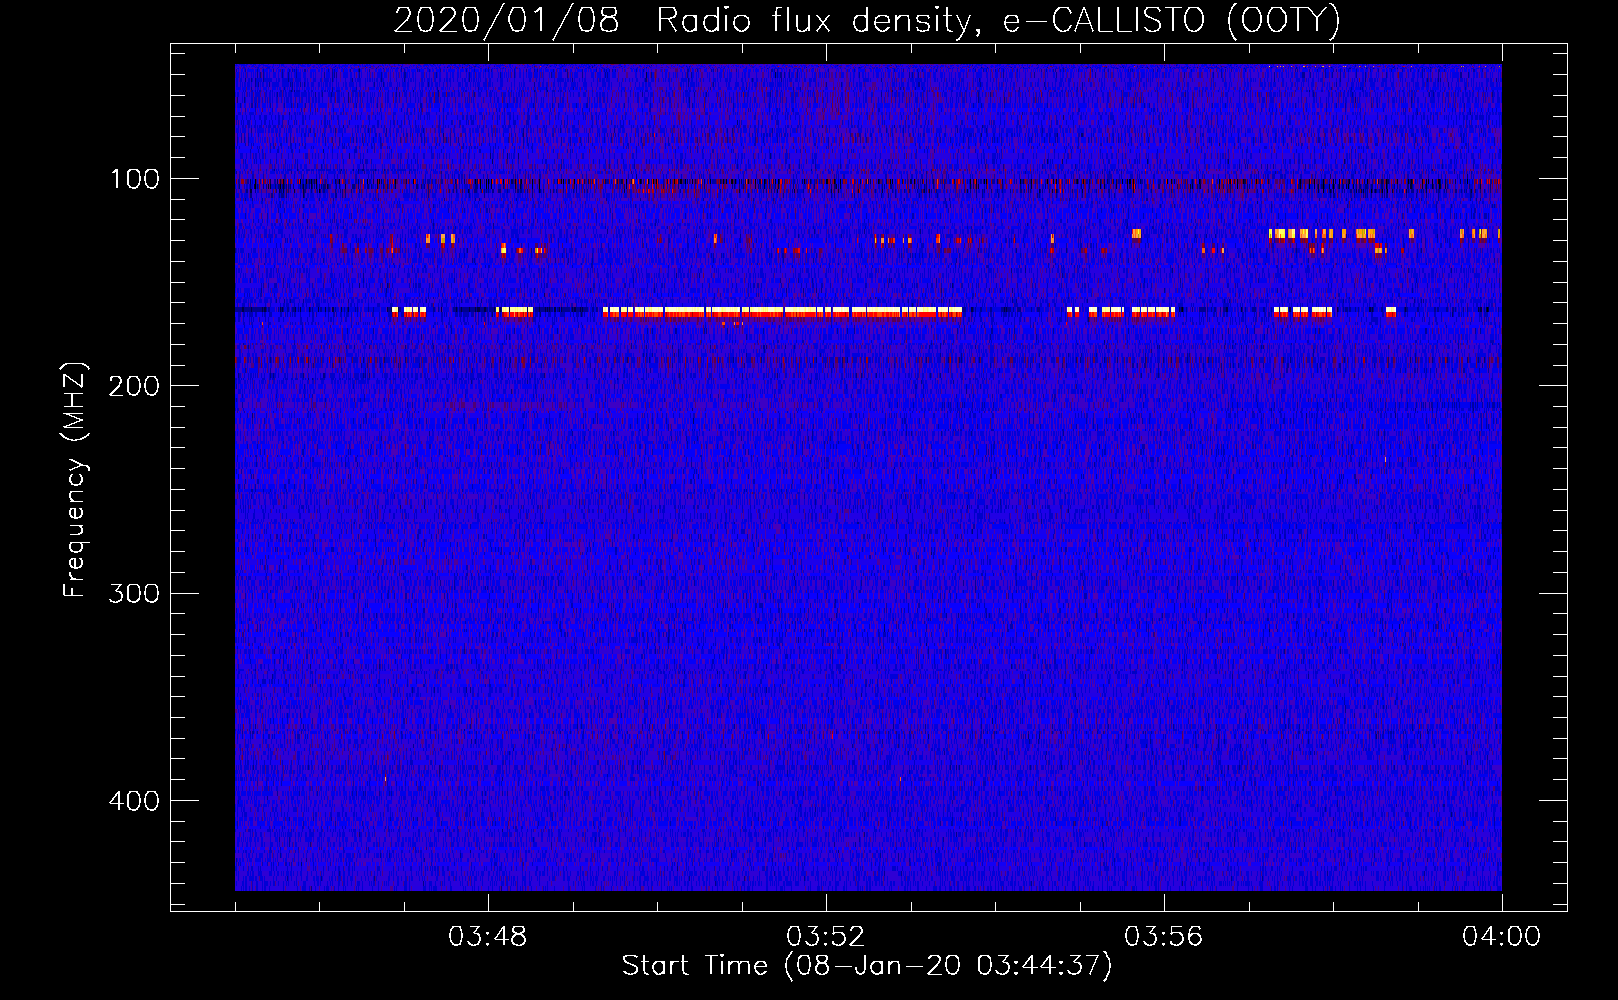Click the 03:52 time tick label

826,937
